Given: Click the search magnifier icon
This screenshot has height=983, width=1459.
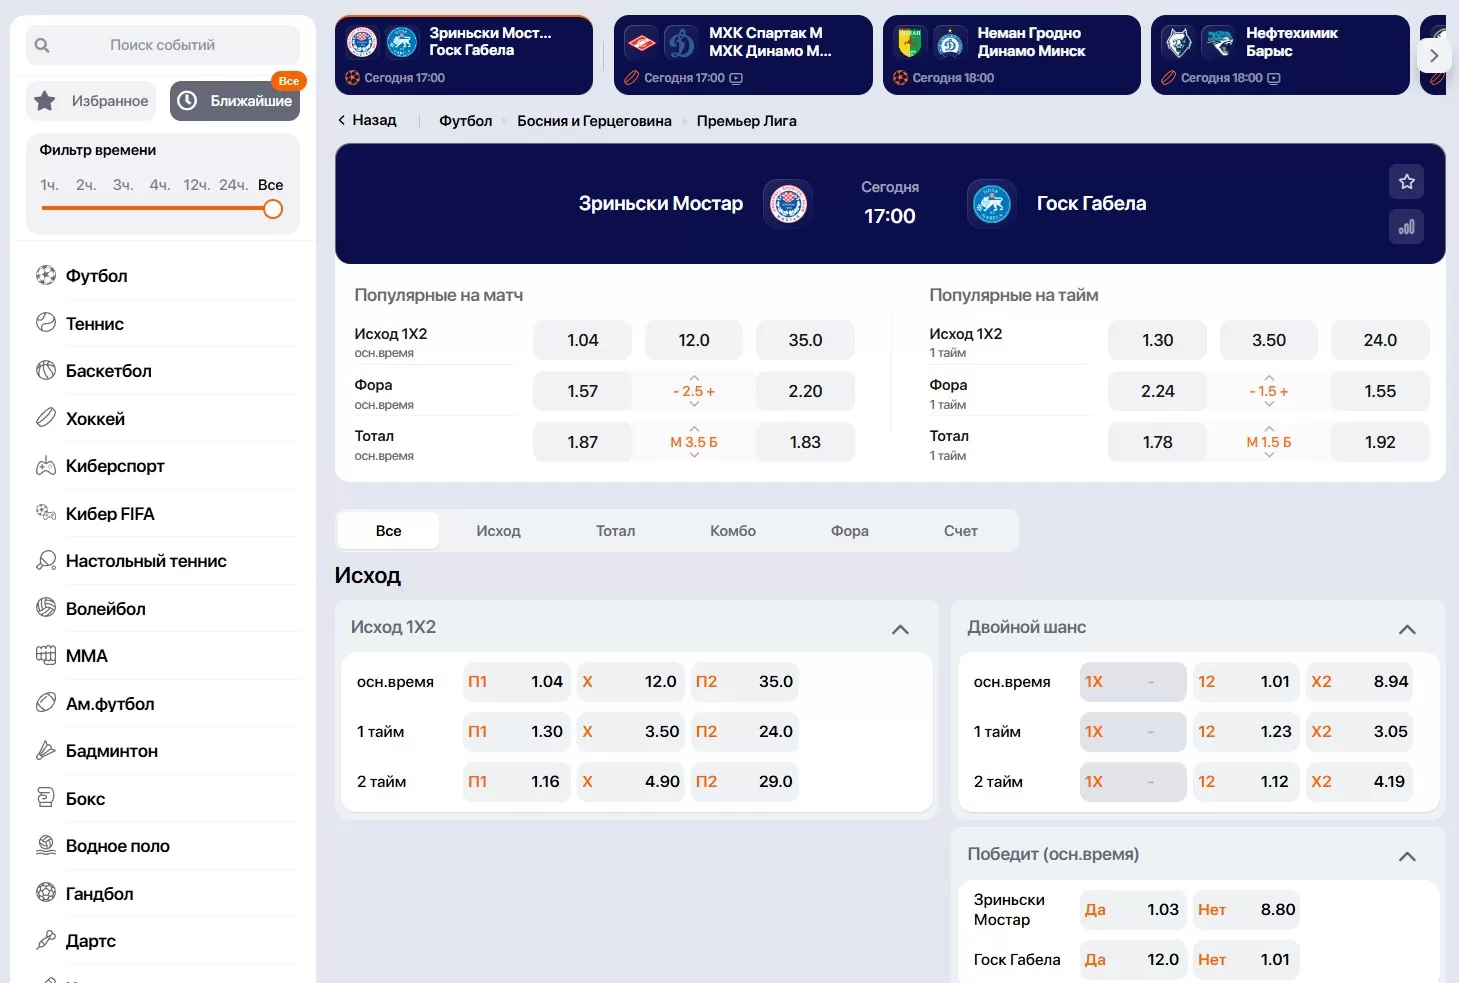Looking at the screenshot, I should point(41,44).
